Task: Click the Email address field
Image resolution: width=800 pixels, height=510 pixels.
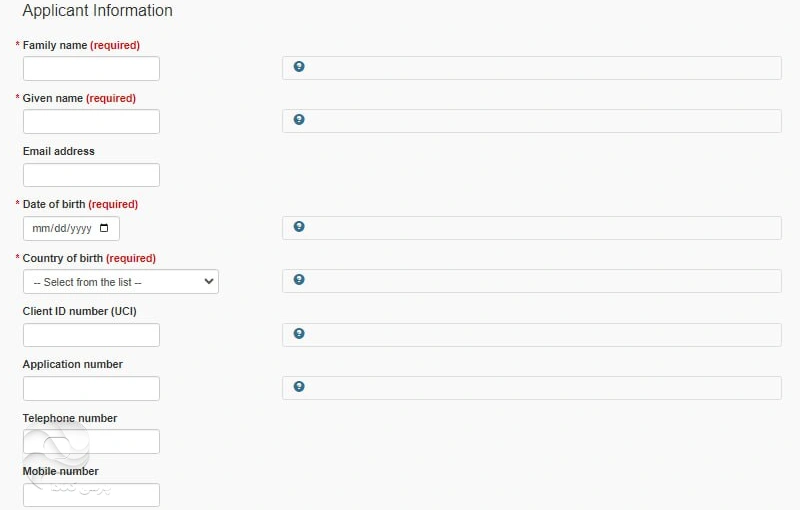Action: 91,175
